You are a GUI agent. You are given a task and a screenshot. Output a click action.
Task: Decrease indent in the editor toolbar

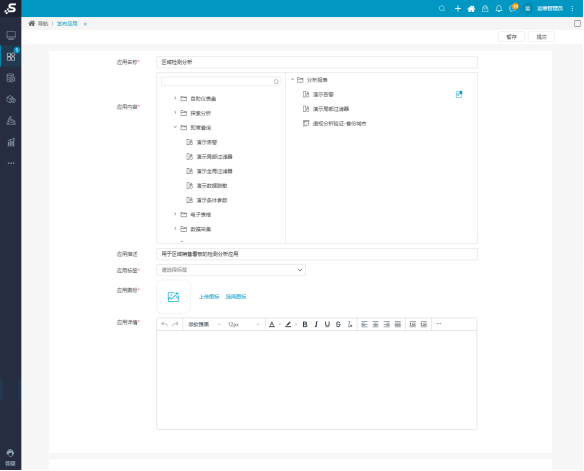[x=412, y=324]
